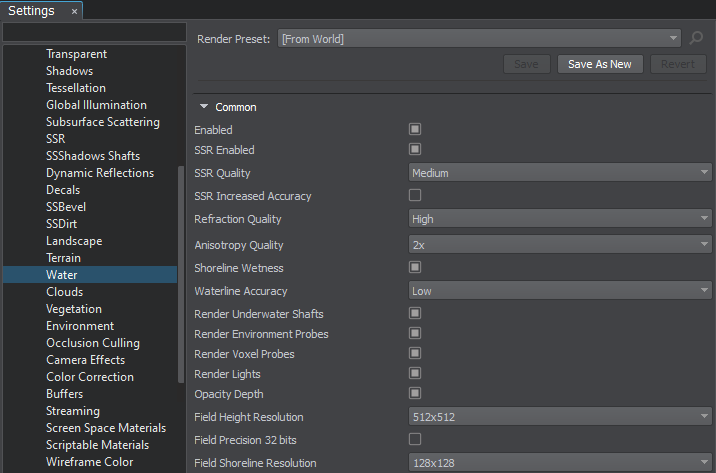Select Global Illumination in the settings list

pos(96,105)
